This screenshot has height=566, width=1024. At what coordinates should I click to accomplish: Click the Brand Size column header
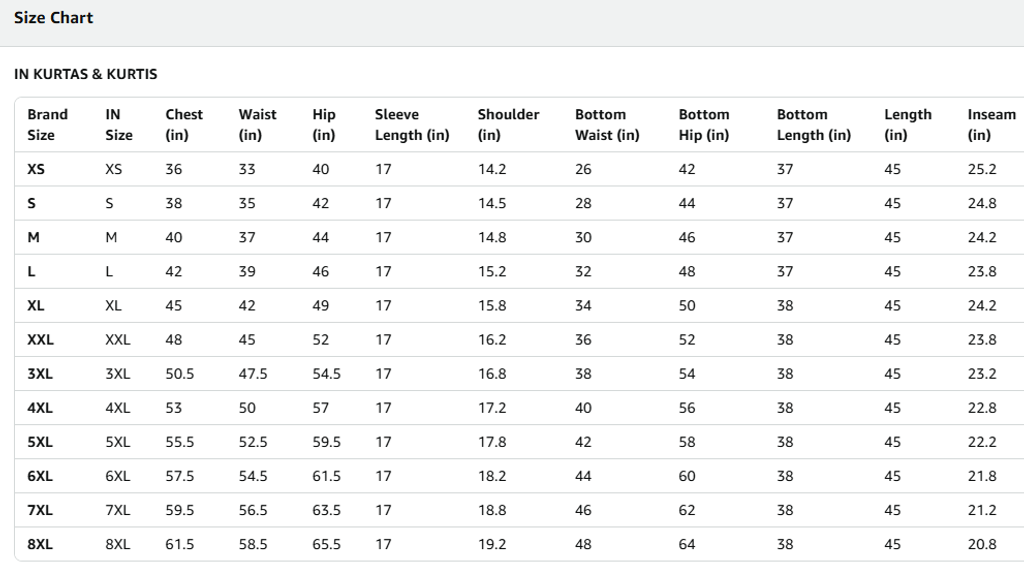(47, 125)
